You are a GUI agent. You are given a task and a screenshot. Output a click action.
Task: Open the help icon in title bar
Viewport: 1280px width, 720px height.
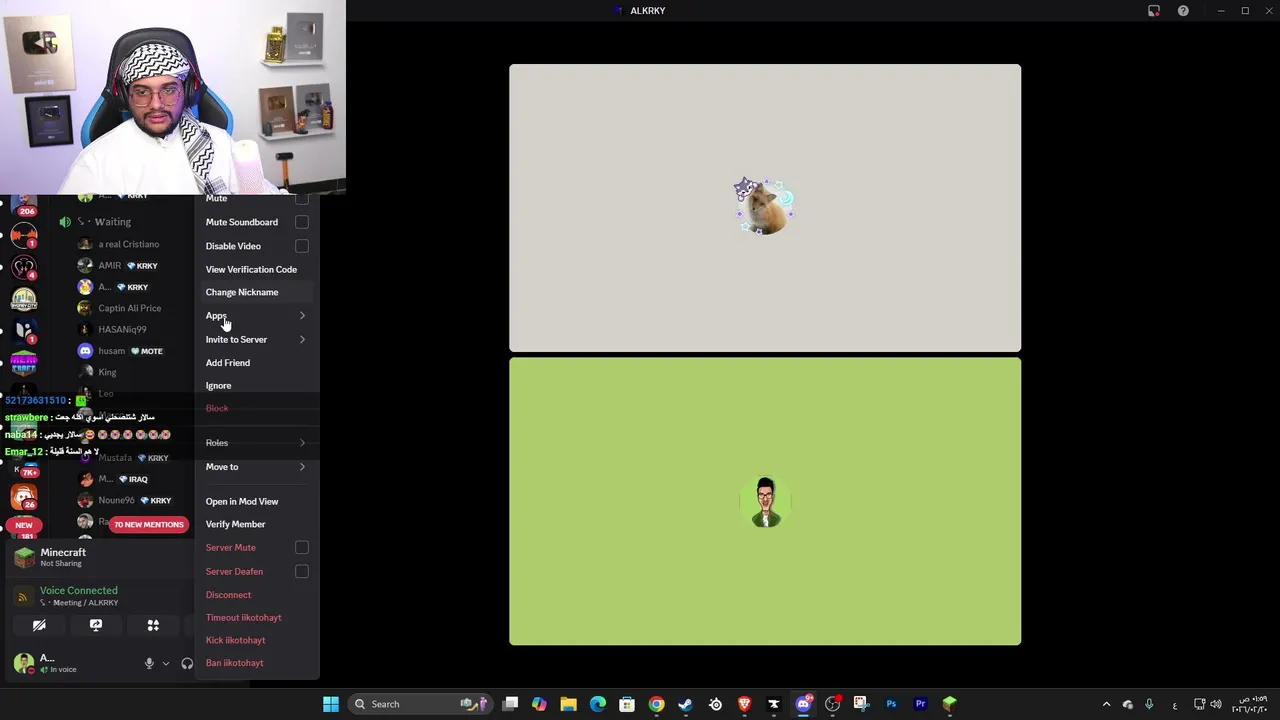click(1183, 11)
